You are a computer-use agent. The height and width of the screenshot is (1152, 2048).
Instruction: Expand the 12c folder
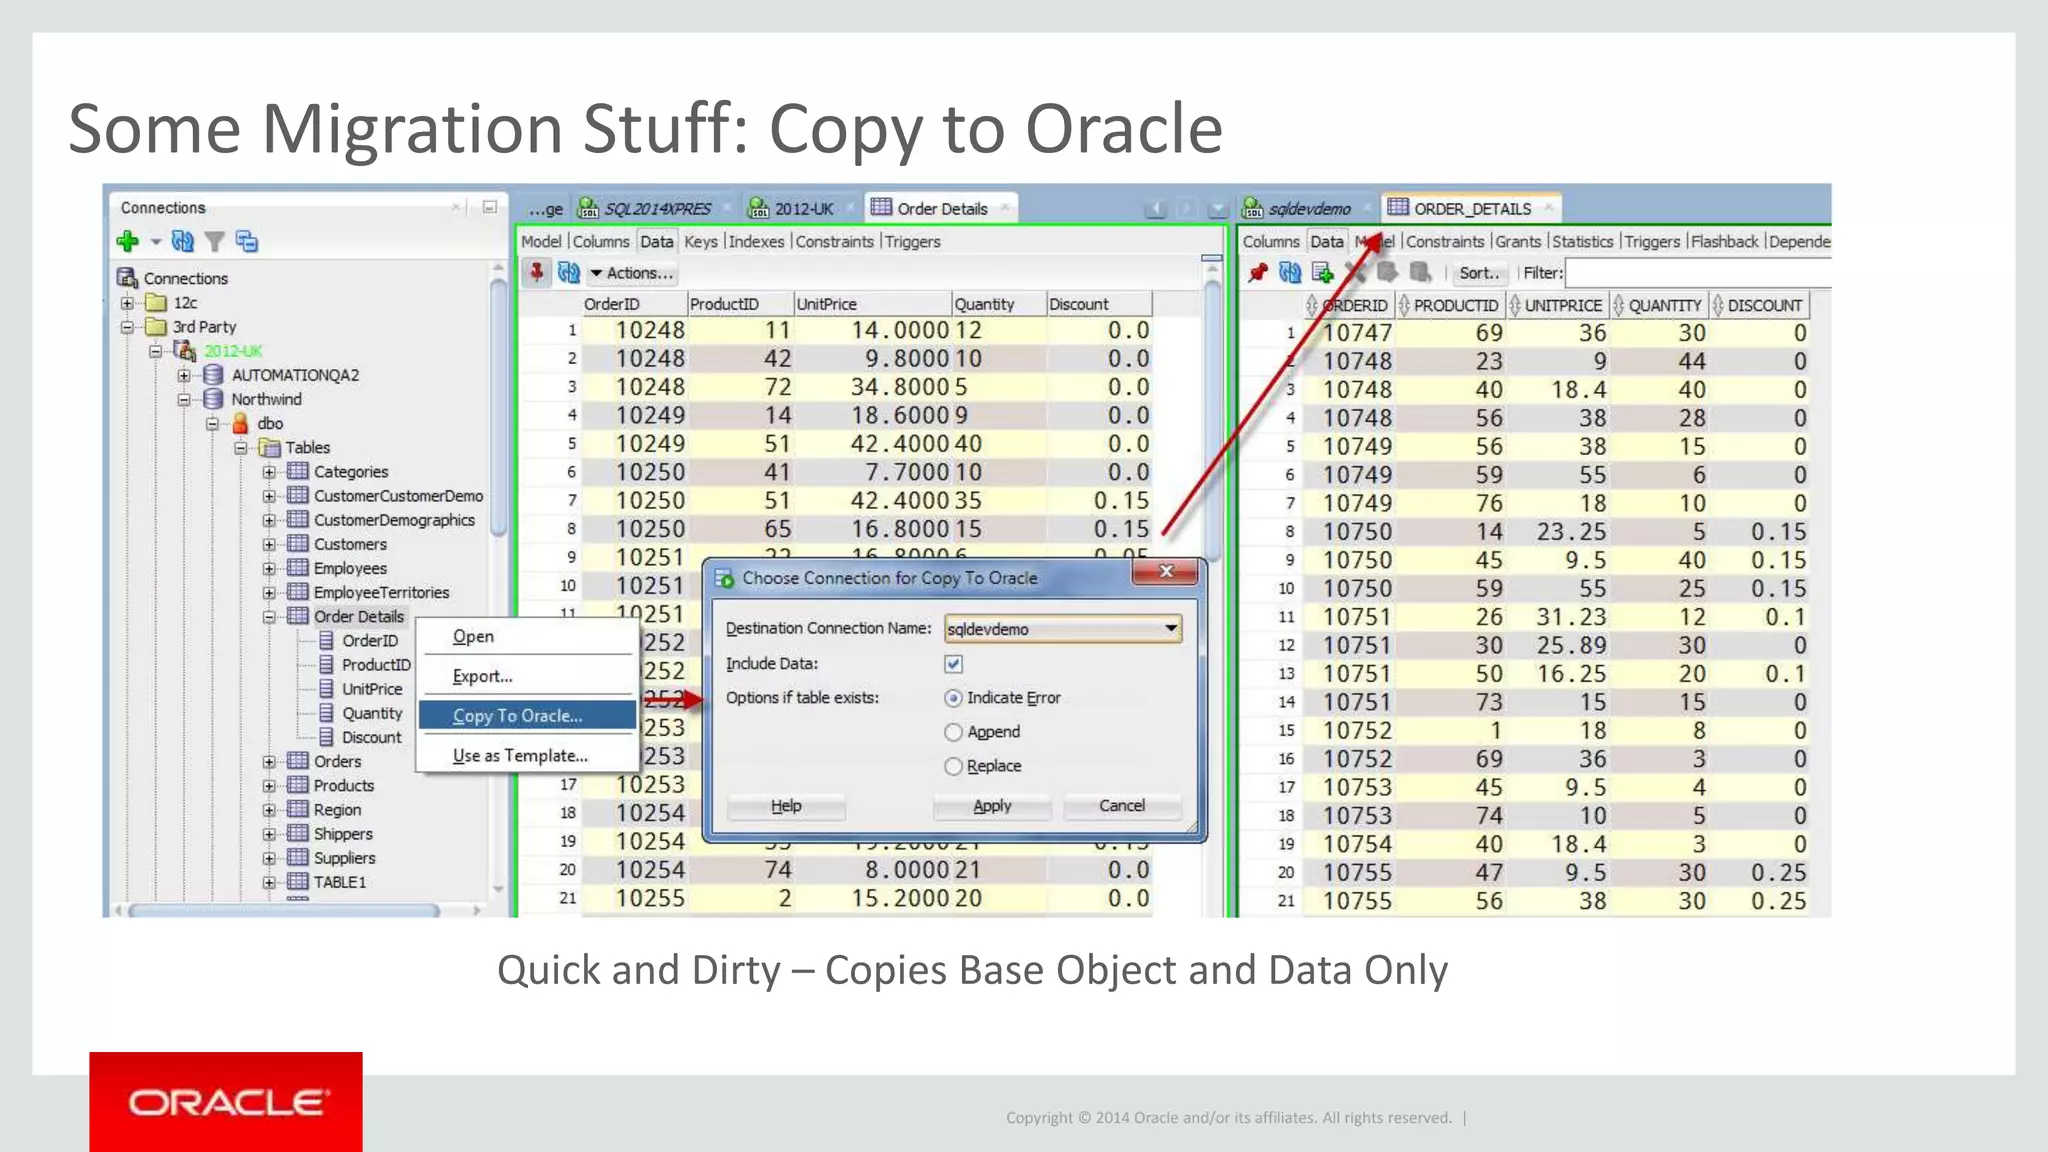coord(127,302)
